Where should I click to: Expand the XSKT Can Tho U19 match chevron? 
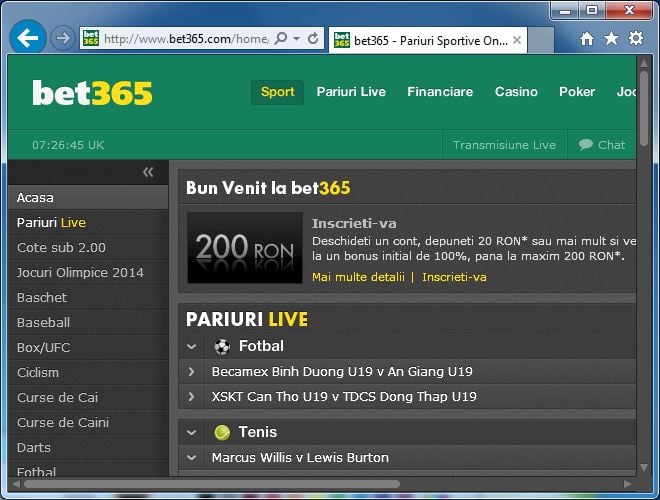[x=192, y=396]
